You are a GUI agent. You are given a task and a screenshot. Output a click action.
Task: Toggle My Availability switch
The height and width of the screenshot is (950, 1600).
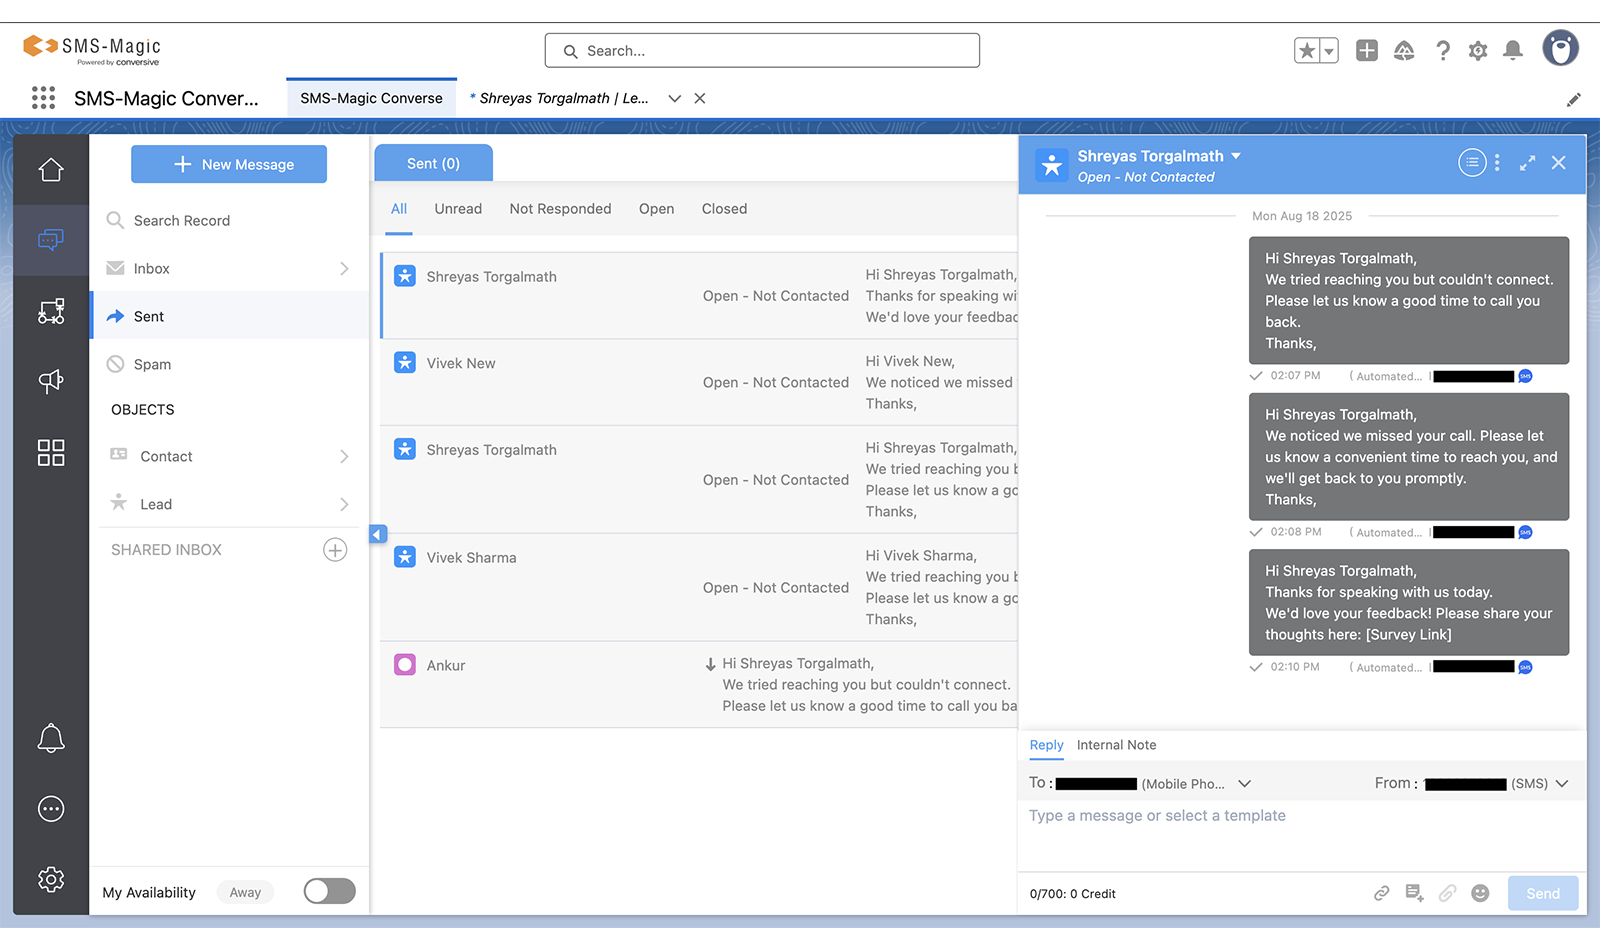[x=330, y=891]
